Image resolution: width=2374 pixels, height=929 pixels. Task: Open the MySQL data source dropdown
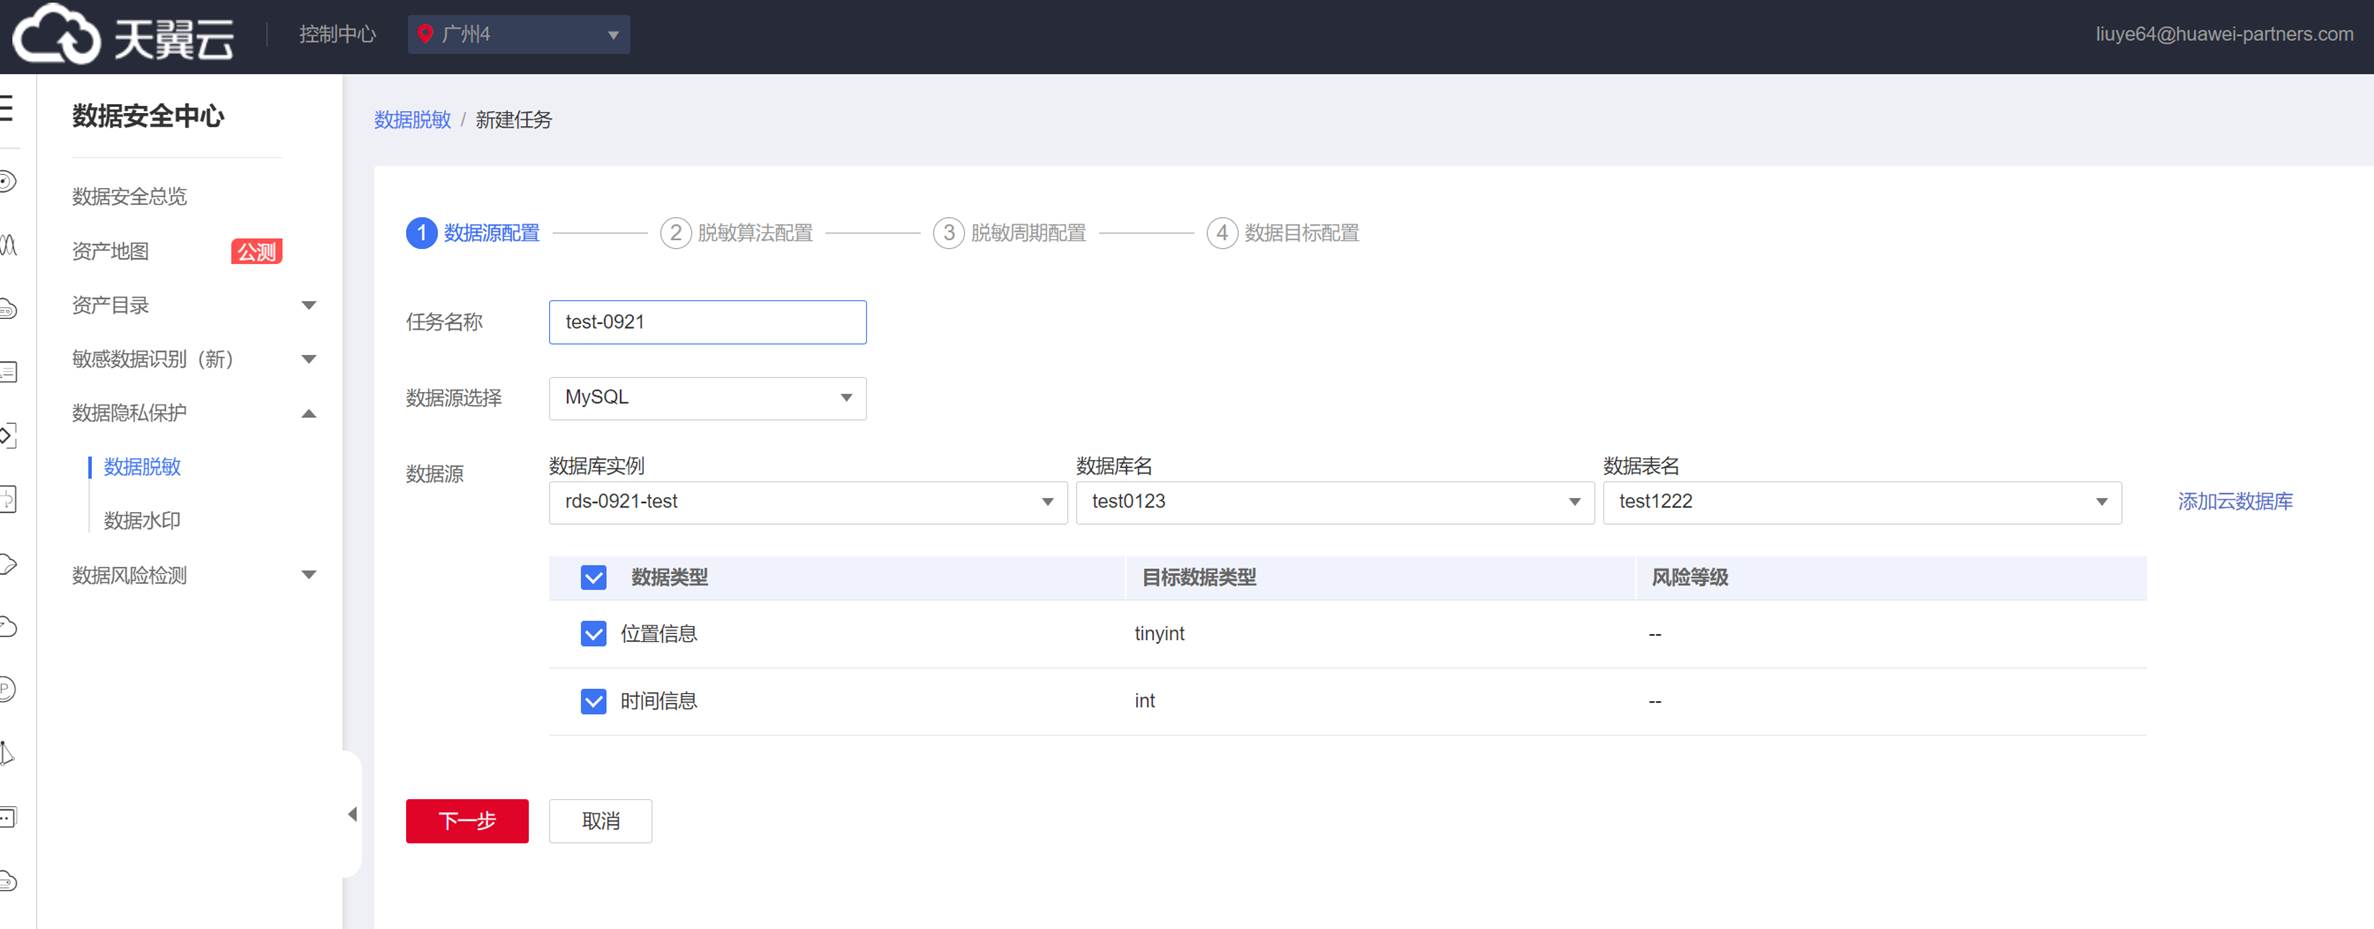tap(707, 398)
